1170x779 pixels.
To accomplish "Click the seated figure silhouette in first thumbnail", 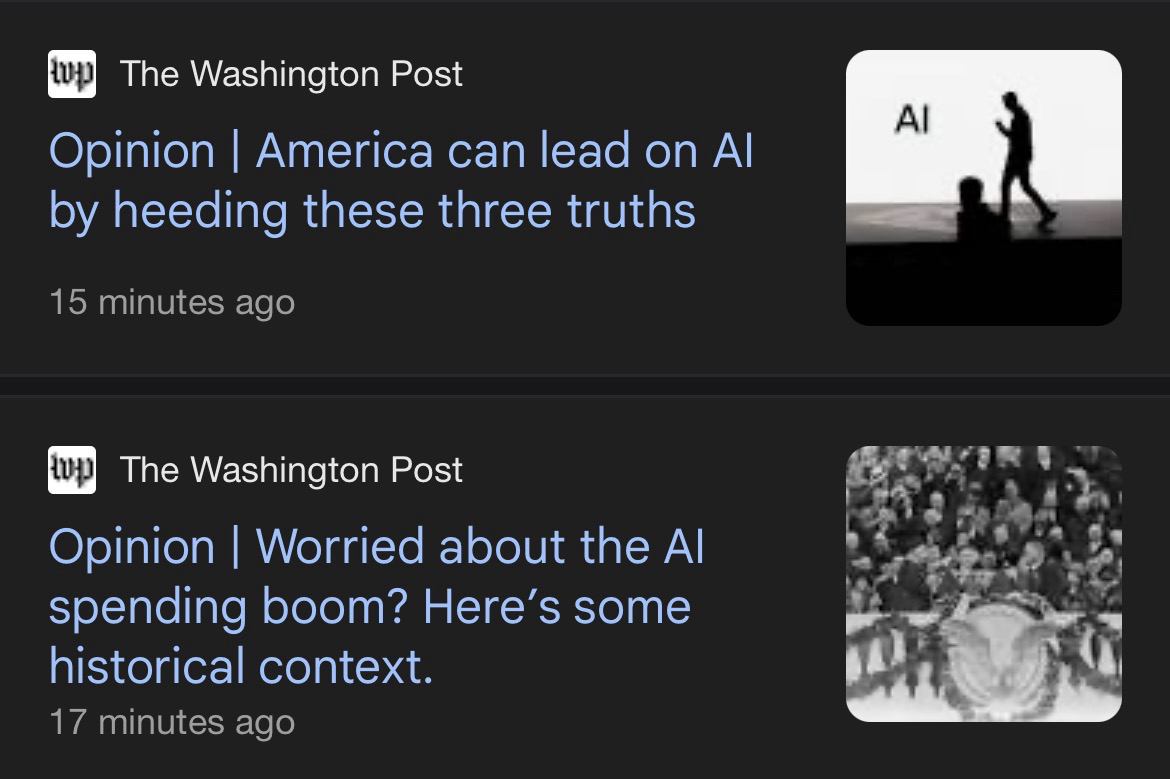I will (970, 207).
